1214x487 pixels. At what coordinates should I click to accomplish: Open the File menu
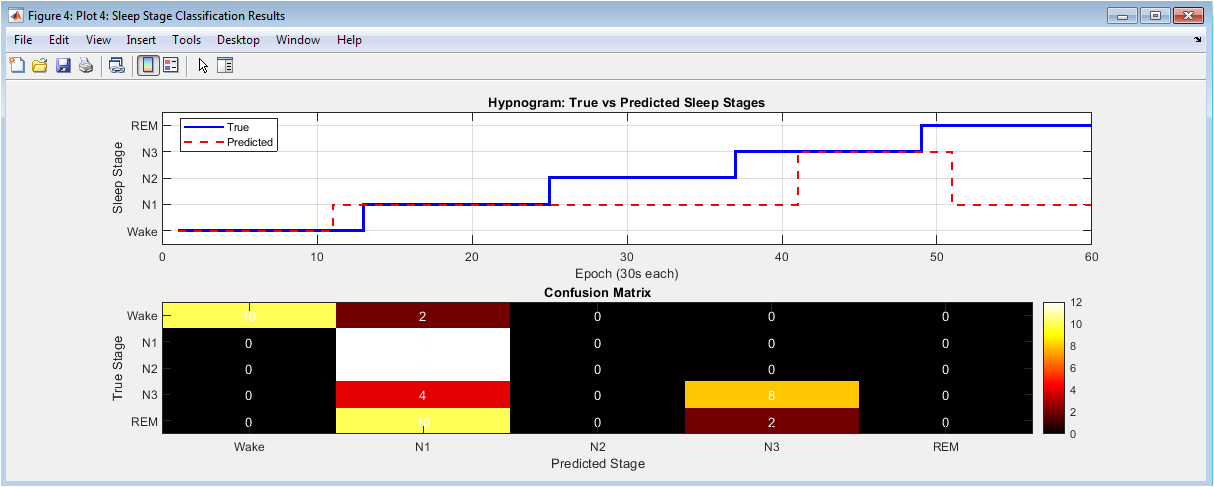(23, 40)
